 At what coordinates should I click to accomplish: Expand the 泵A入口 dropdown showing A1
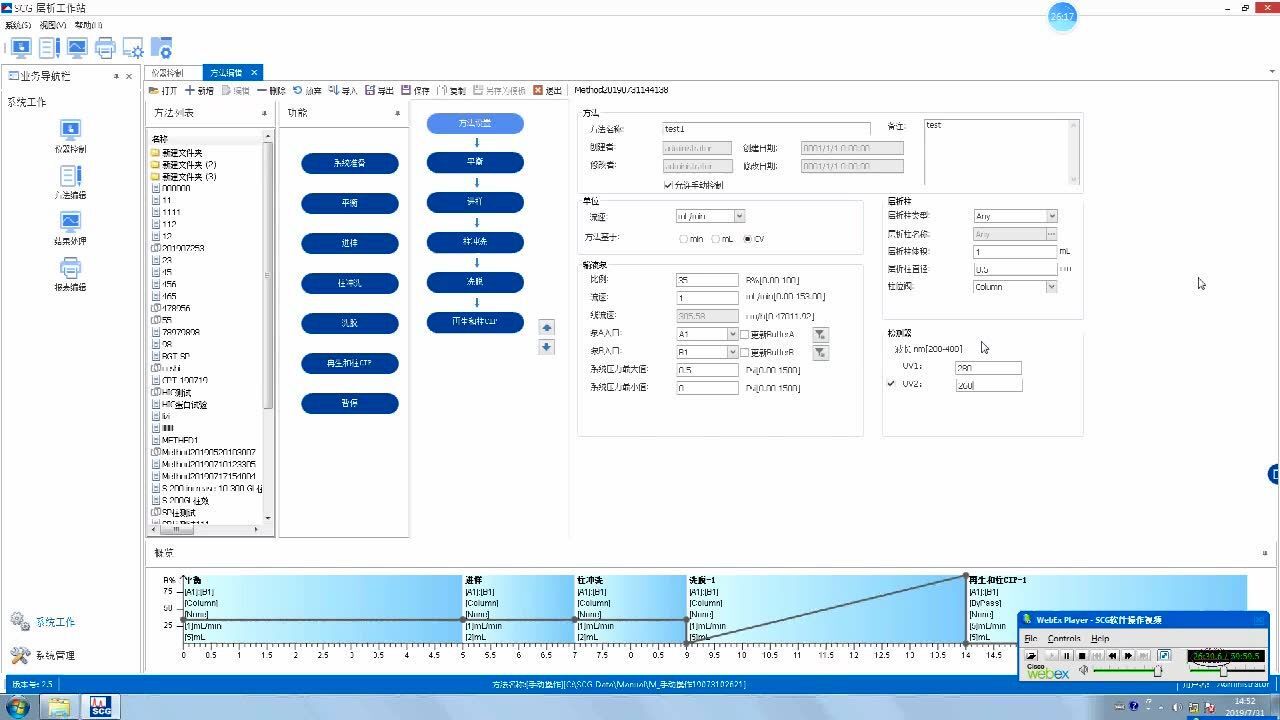click(732, 334)
